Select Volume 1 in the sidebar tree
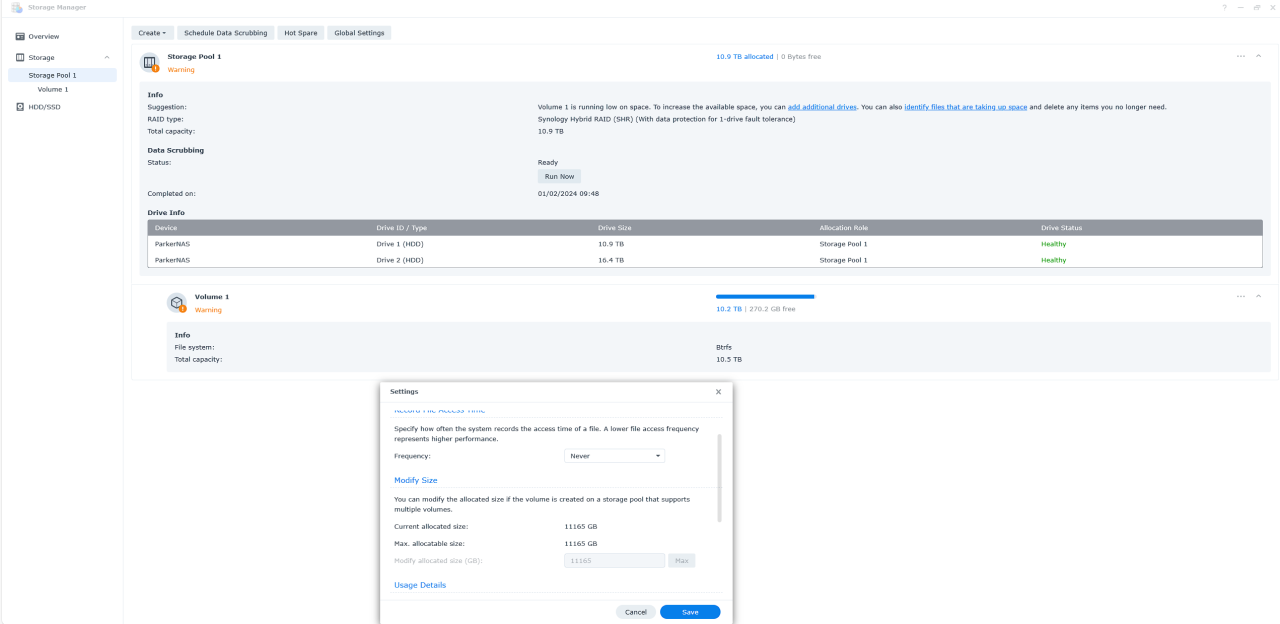The image size is (1280, 624). click(x=53, y=90)
